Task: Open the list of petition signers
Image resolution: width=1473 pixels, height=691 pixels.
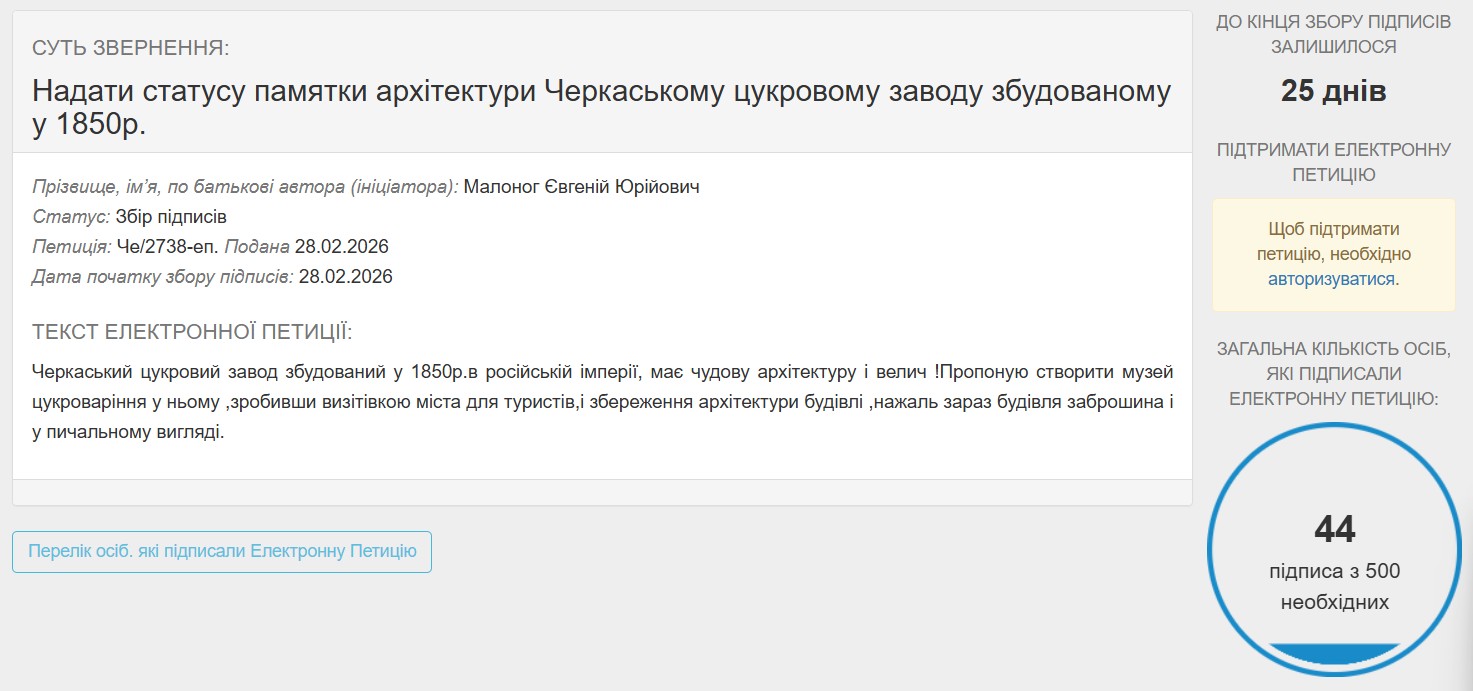Action: point(222,551)
